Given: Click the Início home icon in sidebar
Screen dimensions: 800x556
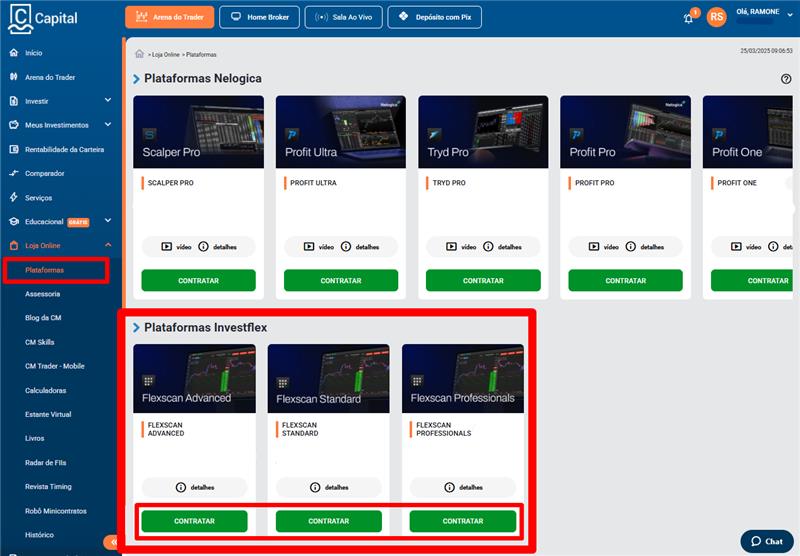Looking at the screenshot, I should 14,53.
